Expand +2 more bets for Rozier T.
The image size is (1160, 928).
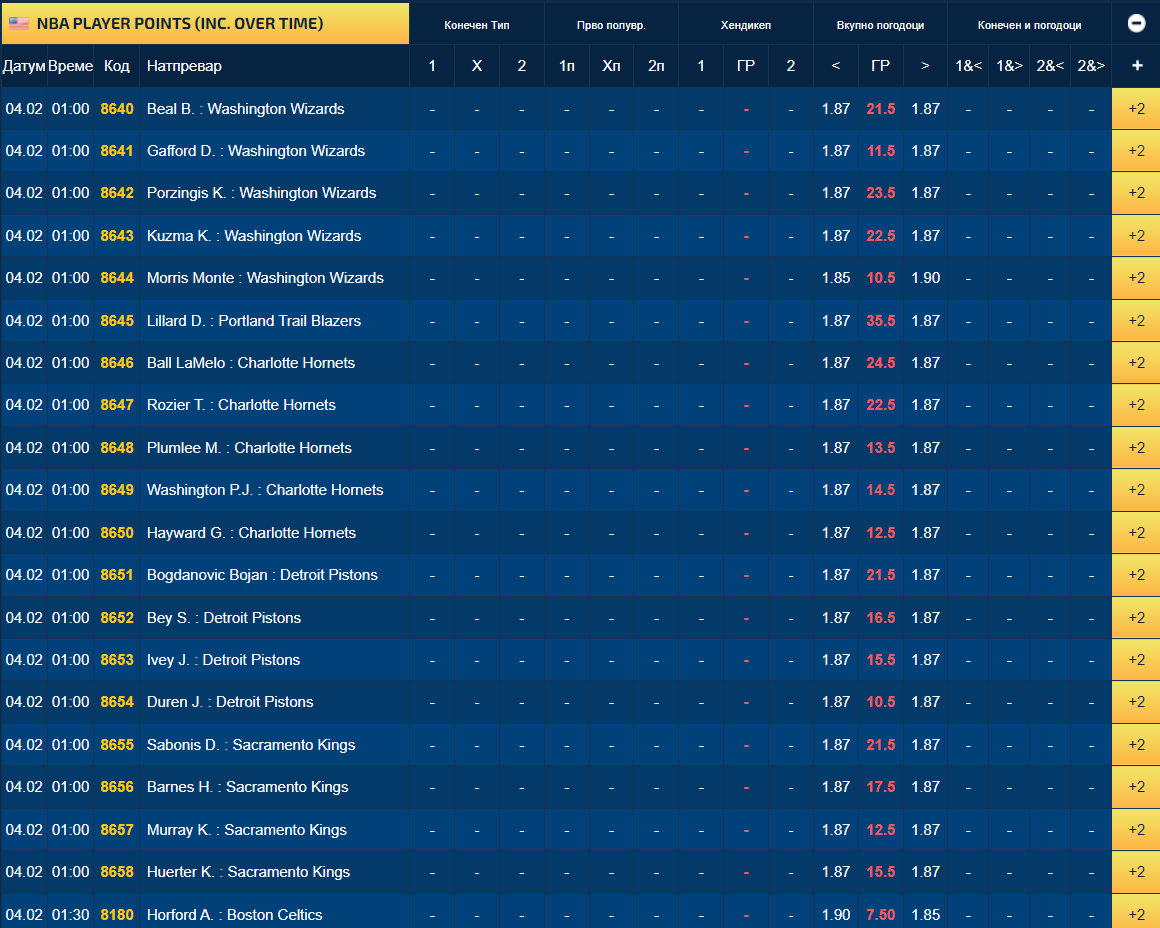point(1136,406)
